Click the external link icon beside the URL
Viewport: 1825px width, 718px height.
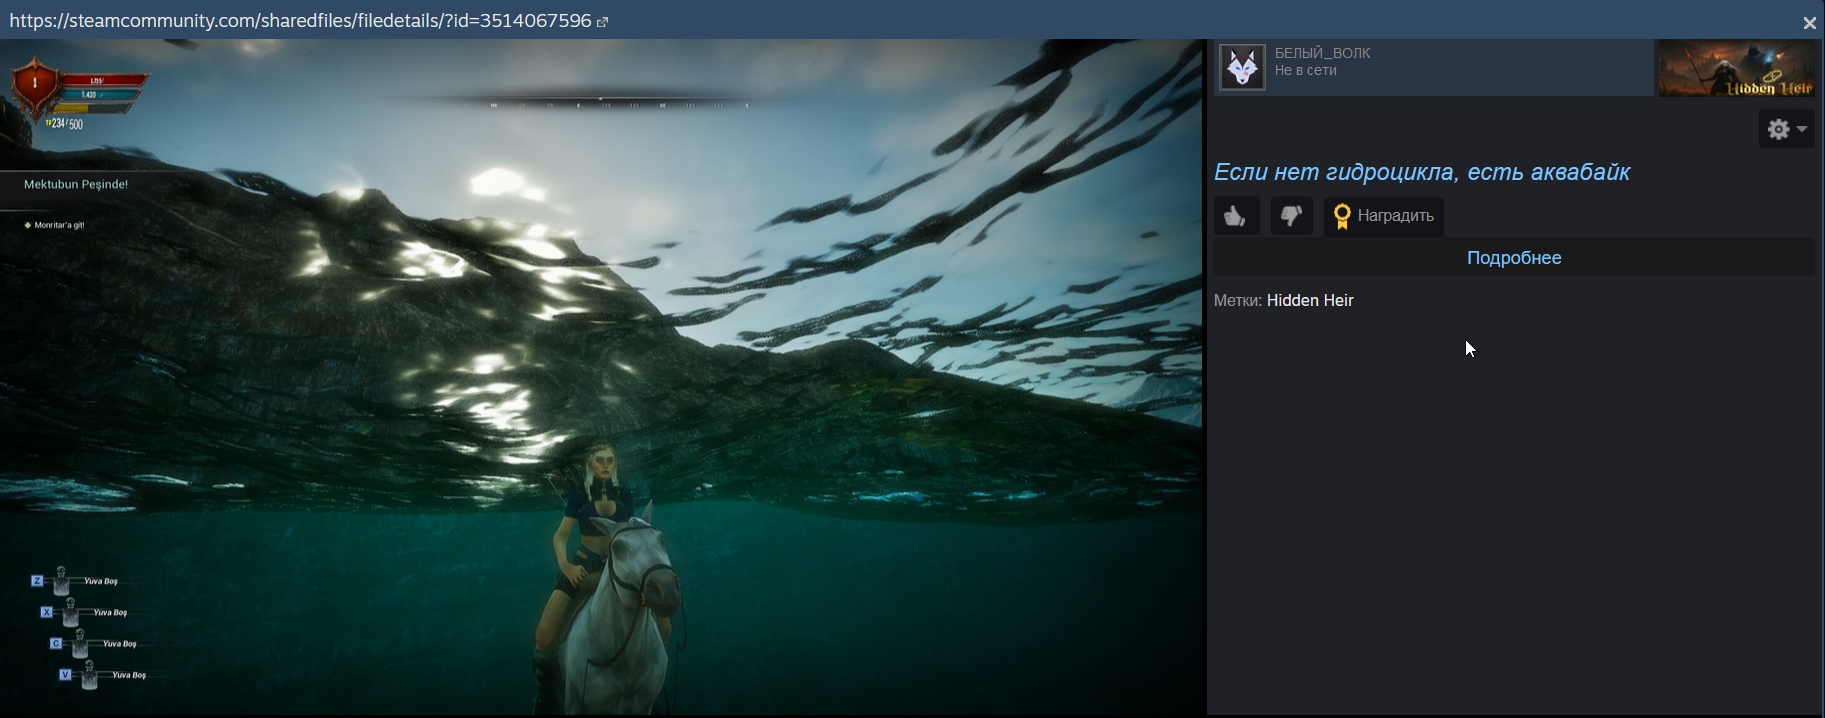click(602, 22)
